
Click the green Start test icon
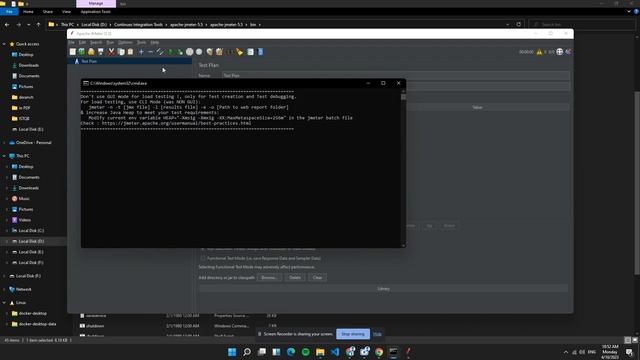[x=170, y=52]
